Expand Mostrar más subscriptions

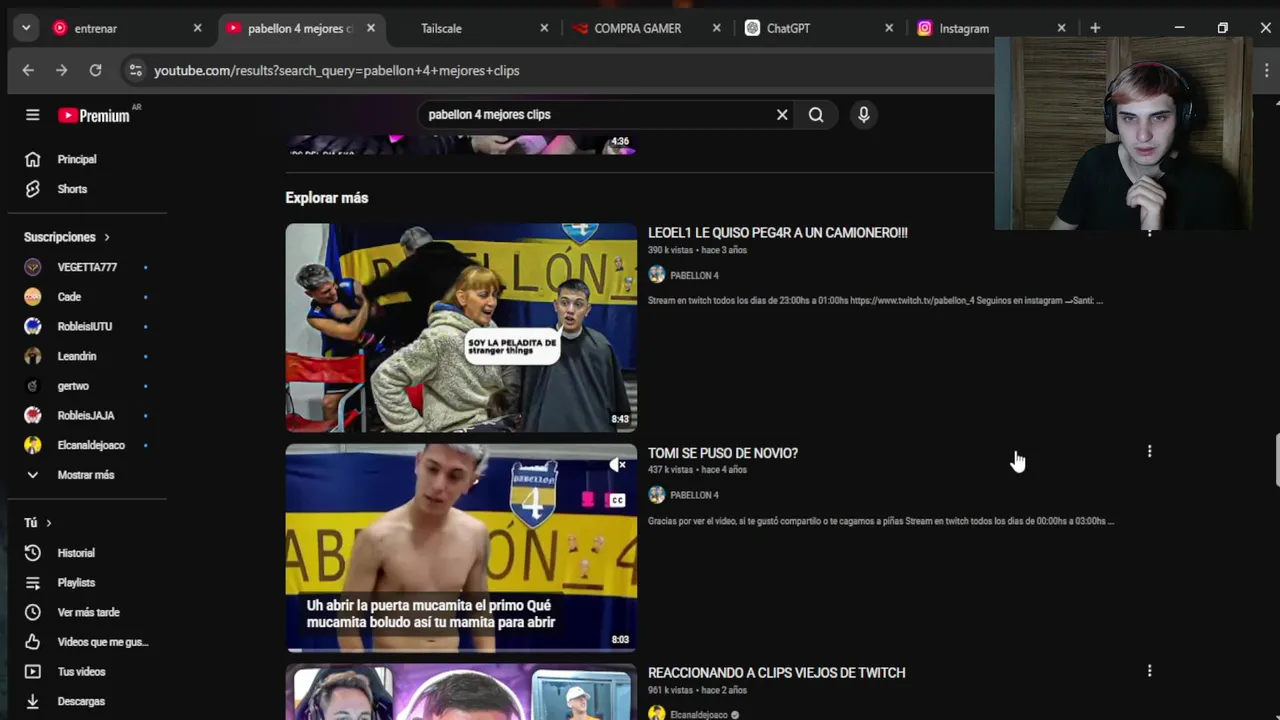87,475
